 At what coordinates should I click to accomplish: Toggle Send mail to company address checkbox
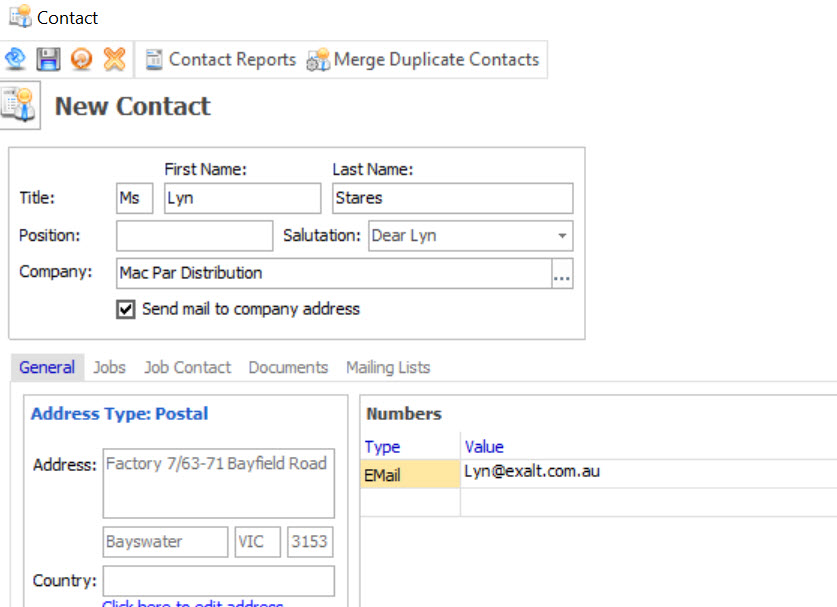[x=126, y=310]
